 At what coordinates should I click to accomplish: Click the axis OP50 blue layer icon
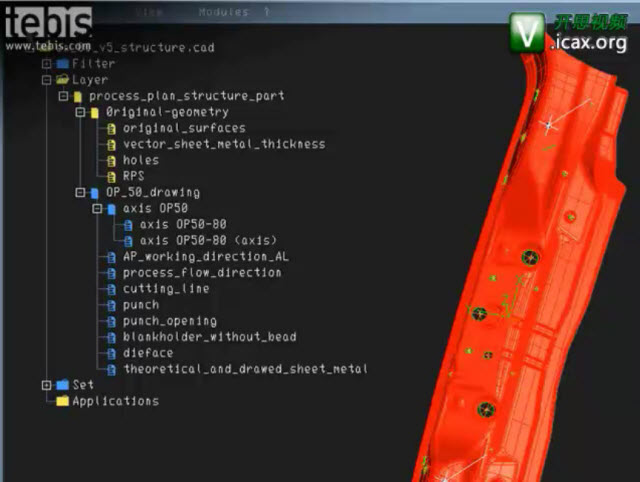point(111,209)
